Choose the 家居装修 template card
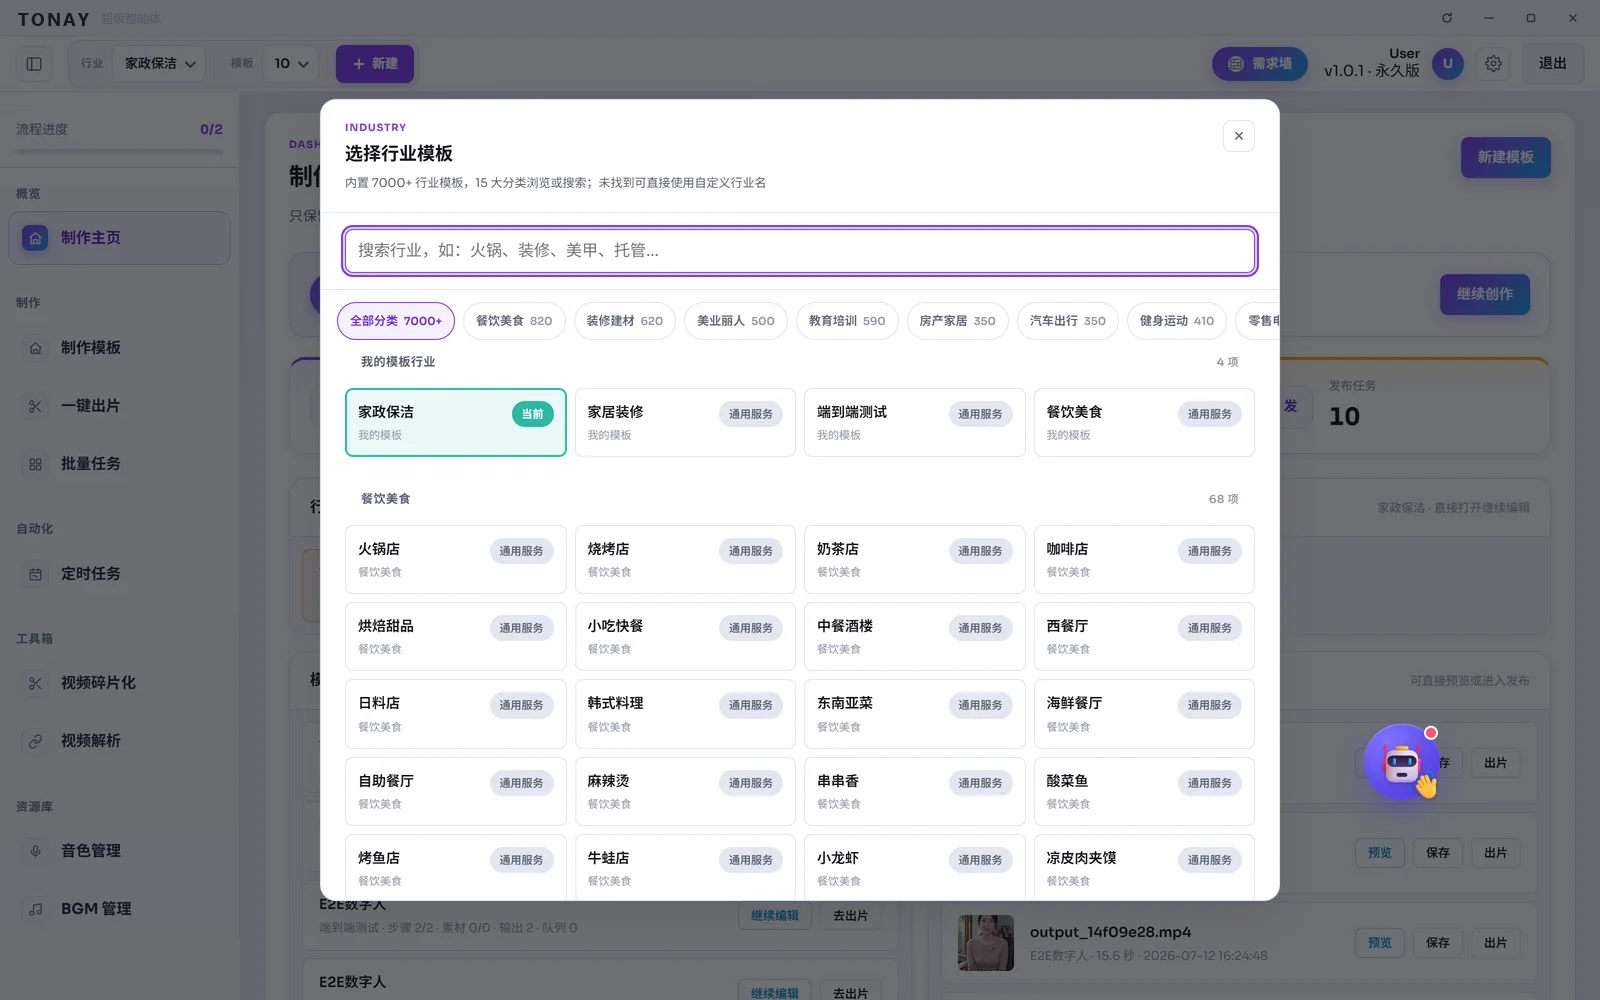Image resolution: width=1600 pixels, height=1000 pixels. (685, 422)
